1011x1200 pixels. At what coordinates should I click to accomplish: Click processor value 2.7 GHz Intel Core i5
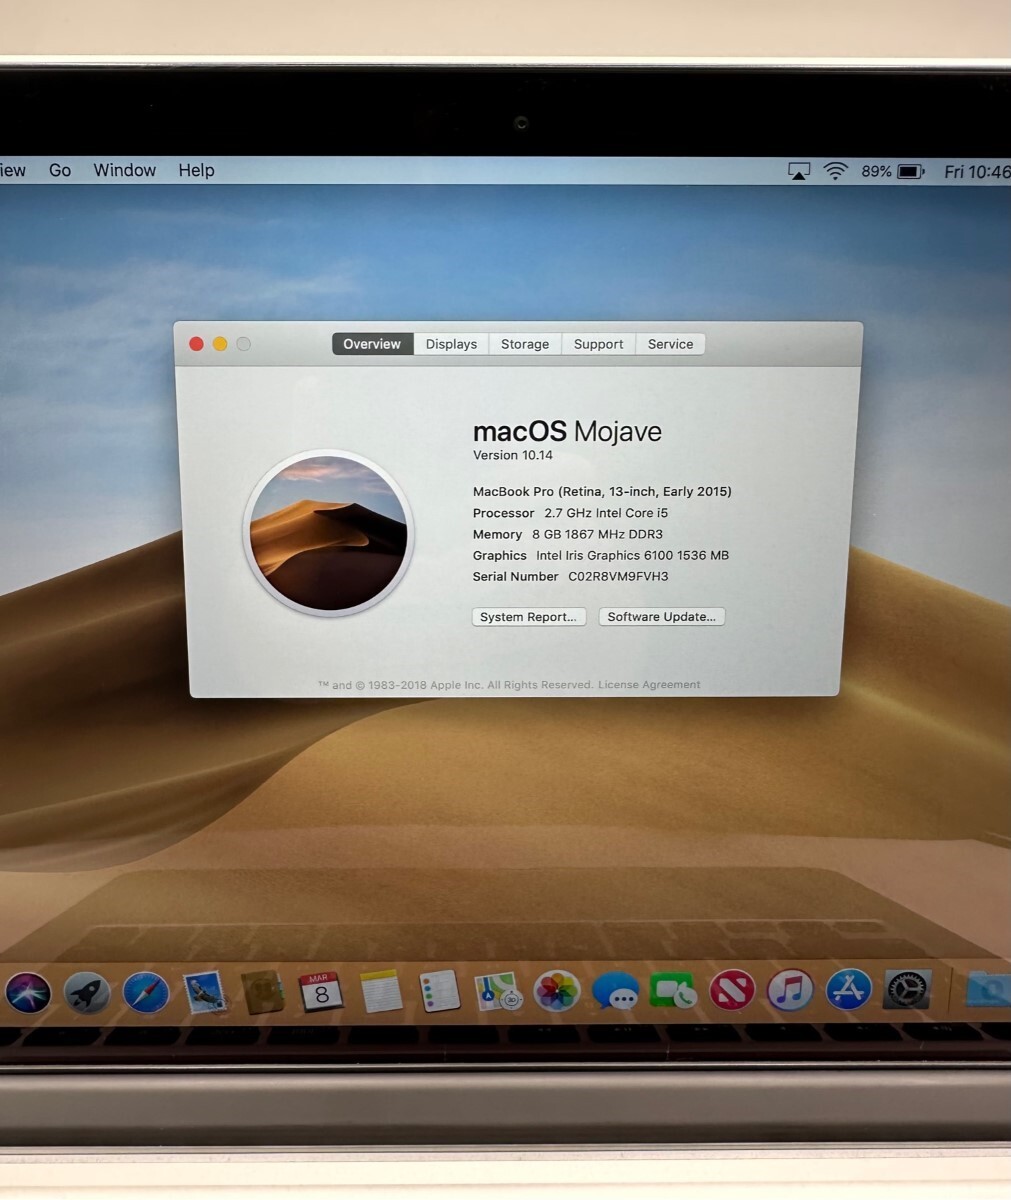606,513
